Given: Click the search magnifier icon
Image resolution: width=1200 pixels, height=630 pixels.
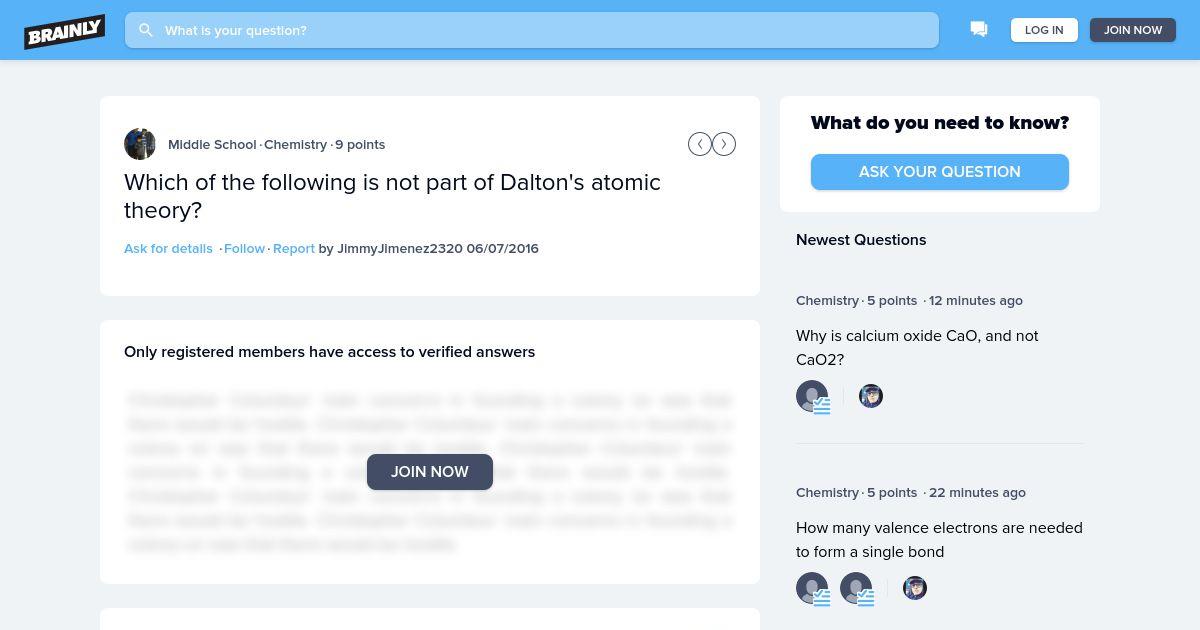Looking at the screenshot, I should coord(146,30).
